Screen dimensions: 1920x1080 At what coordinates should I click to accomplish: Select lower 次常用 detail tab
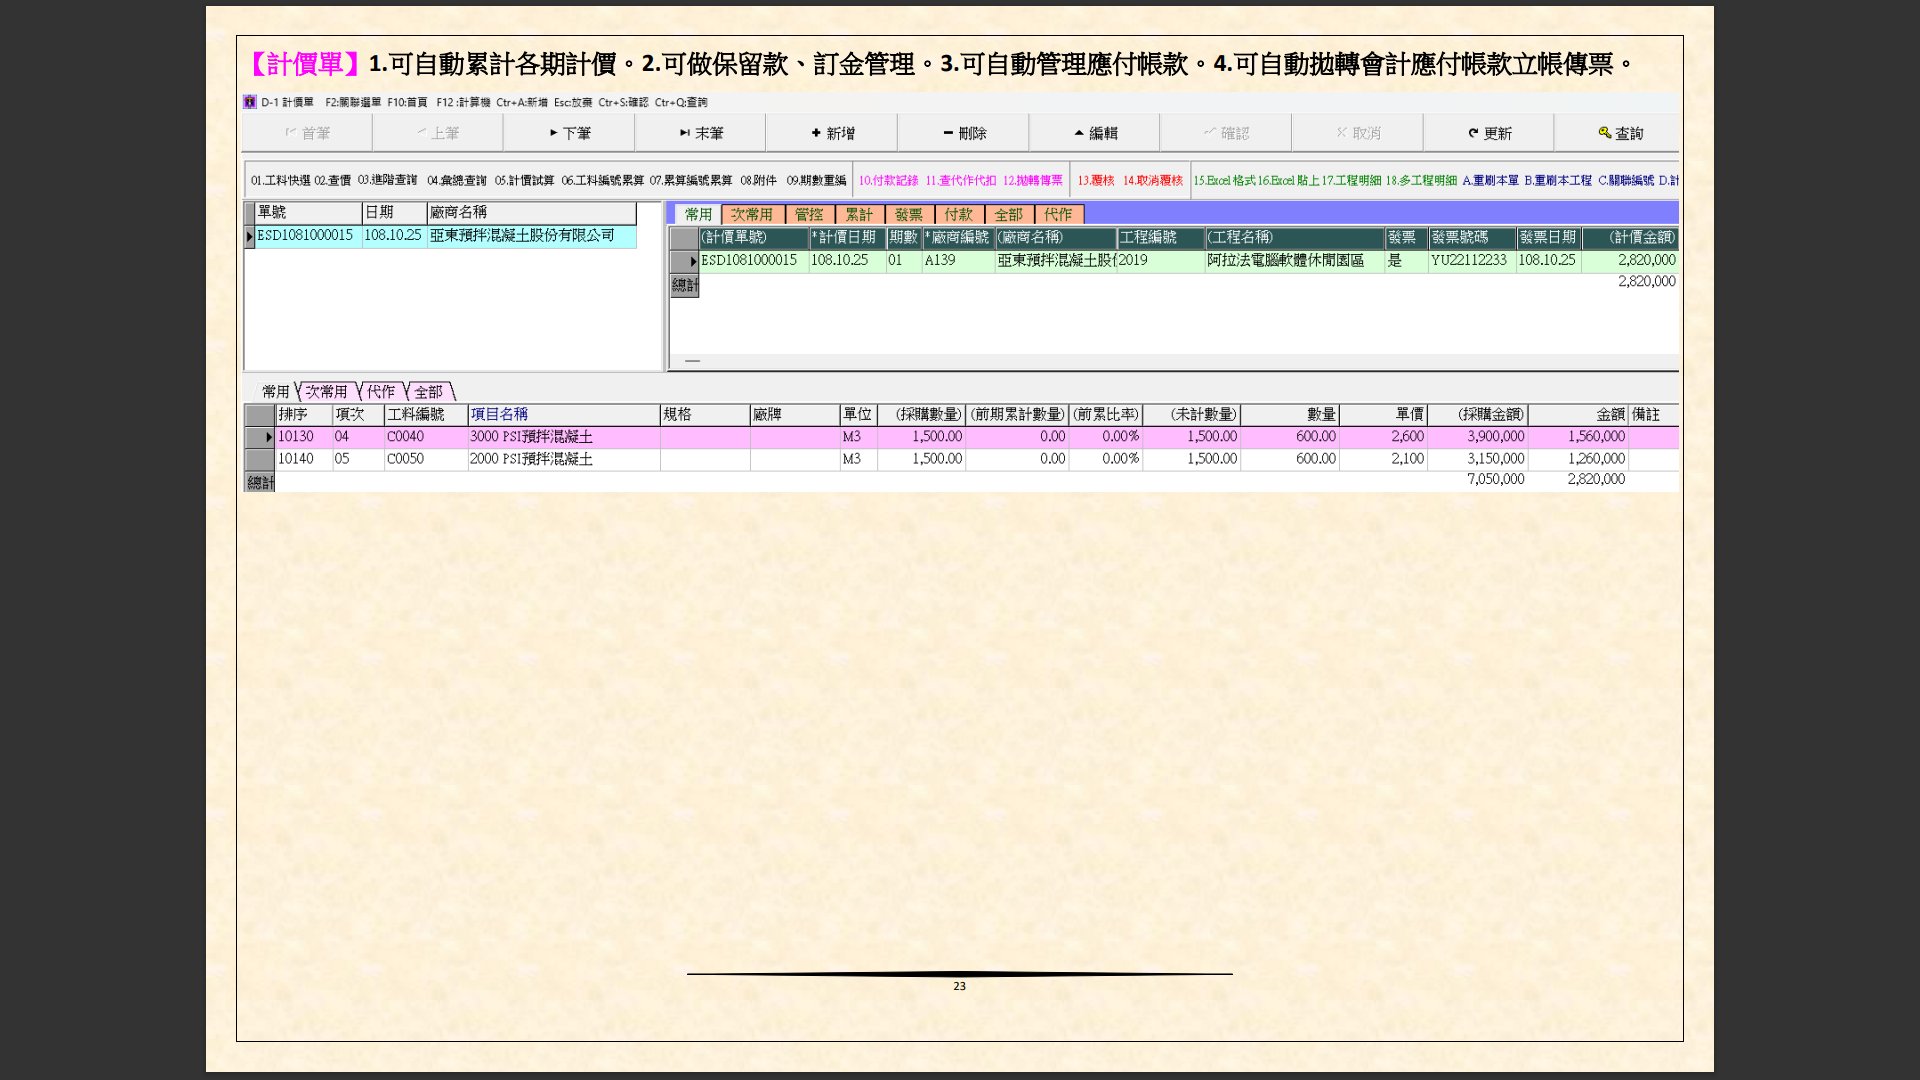(x=326, y=392)
